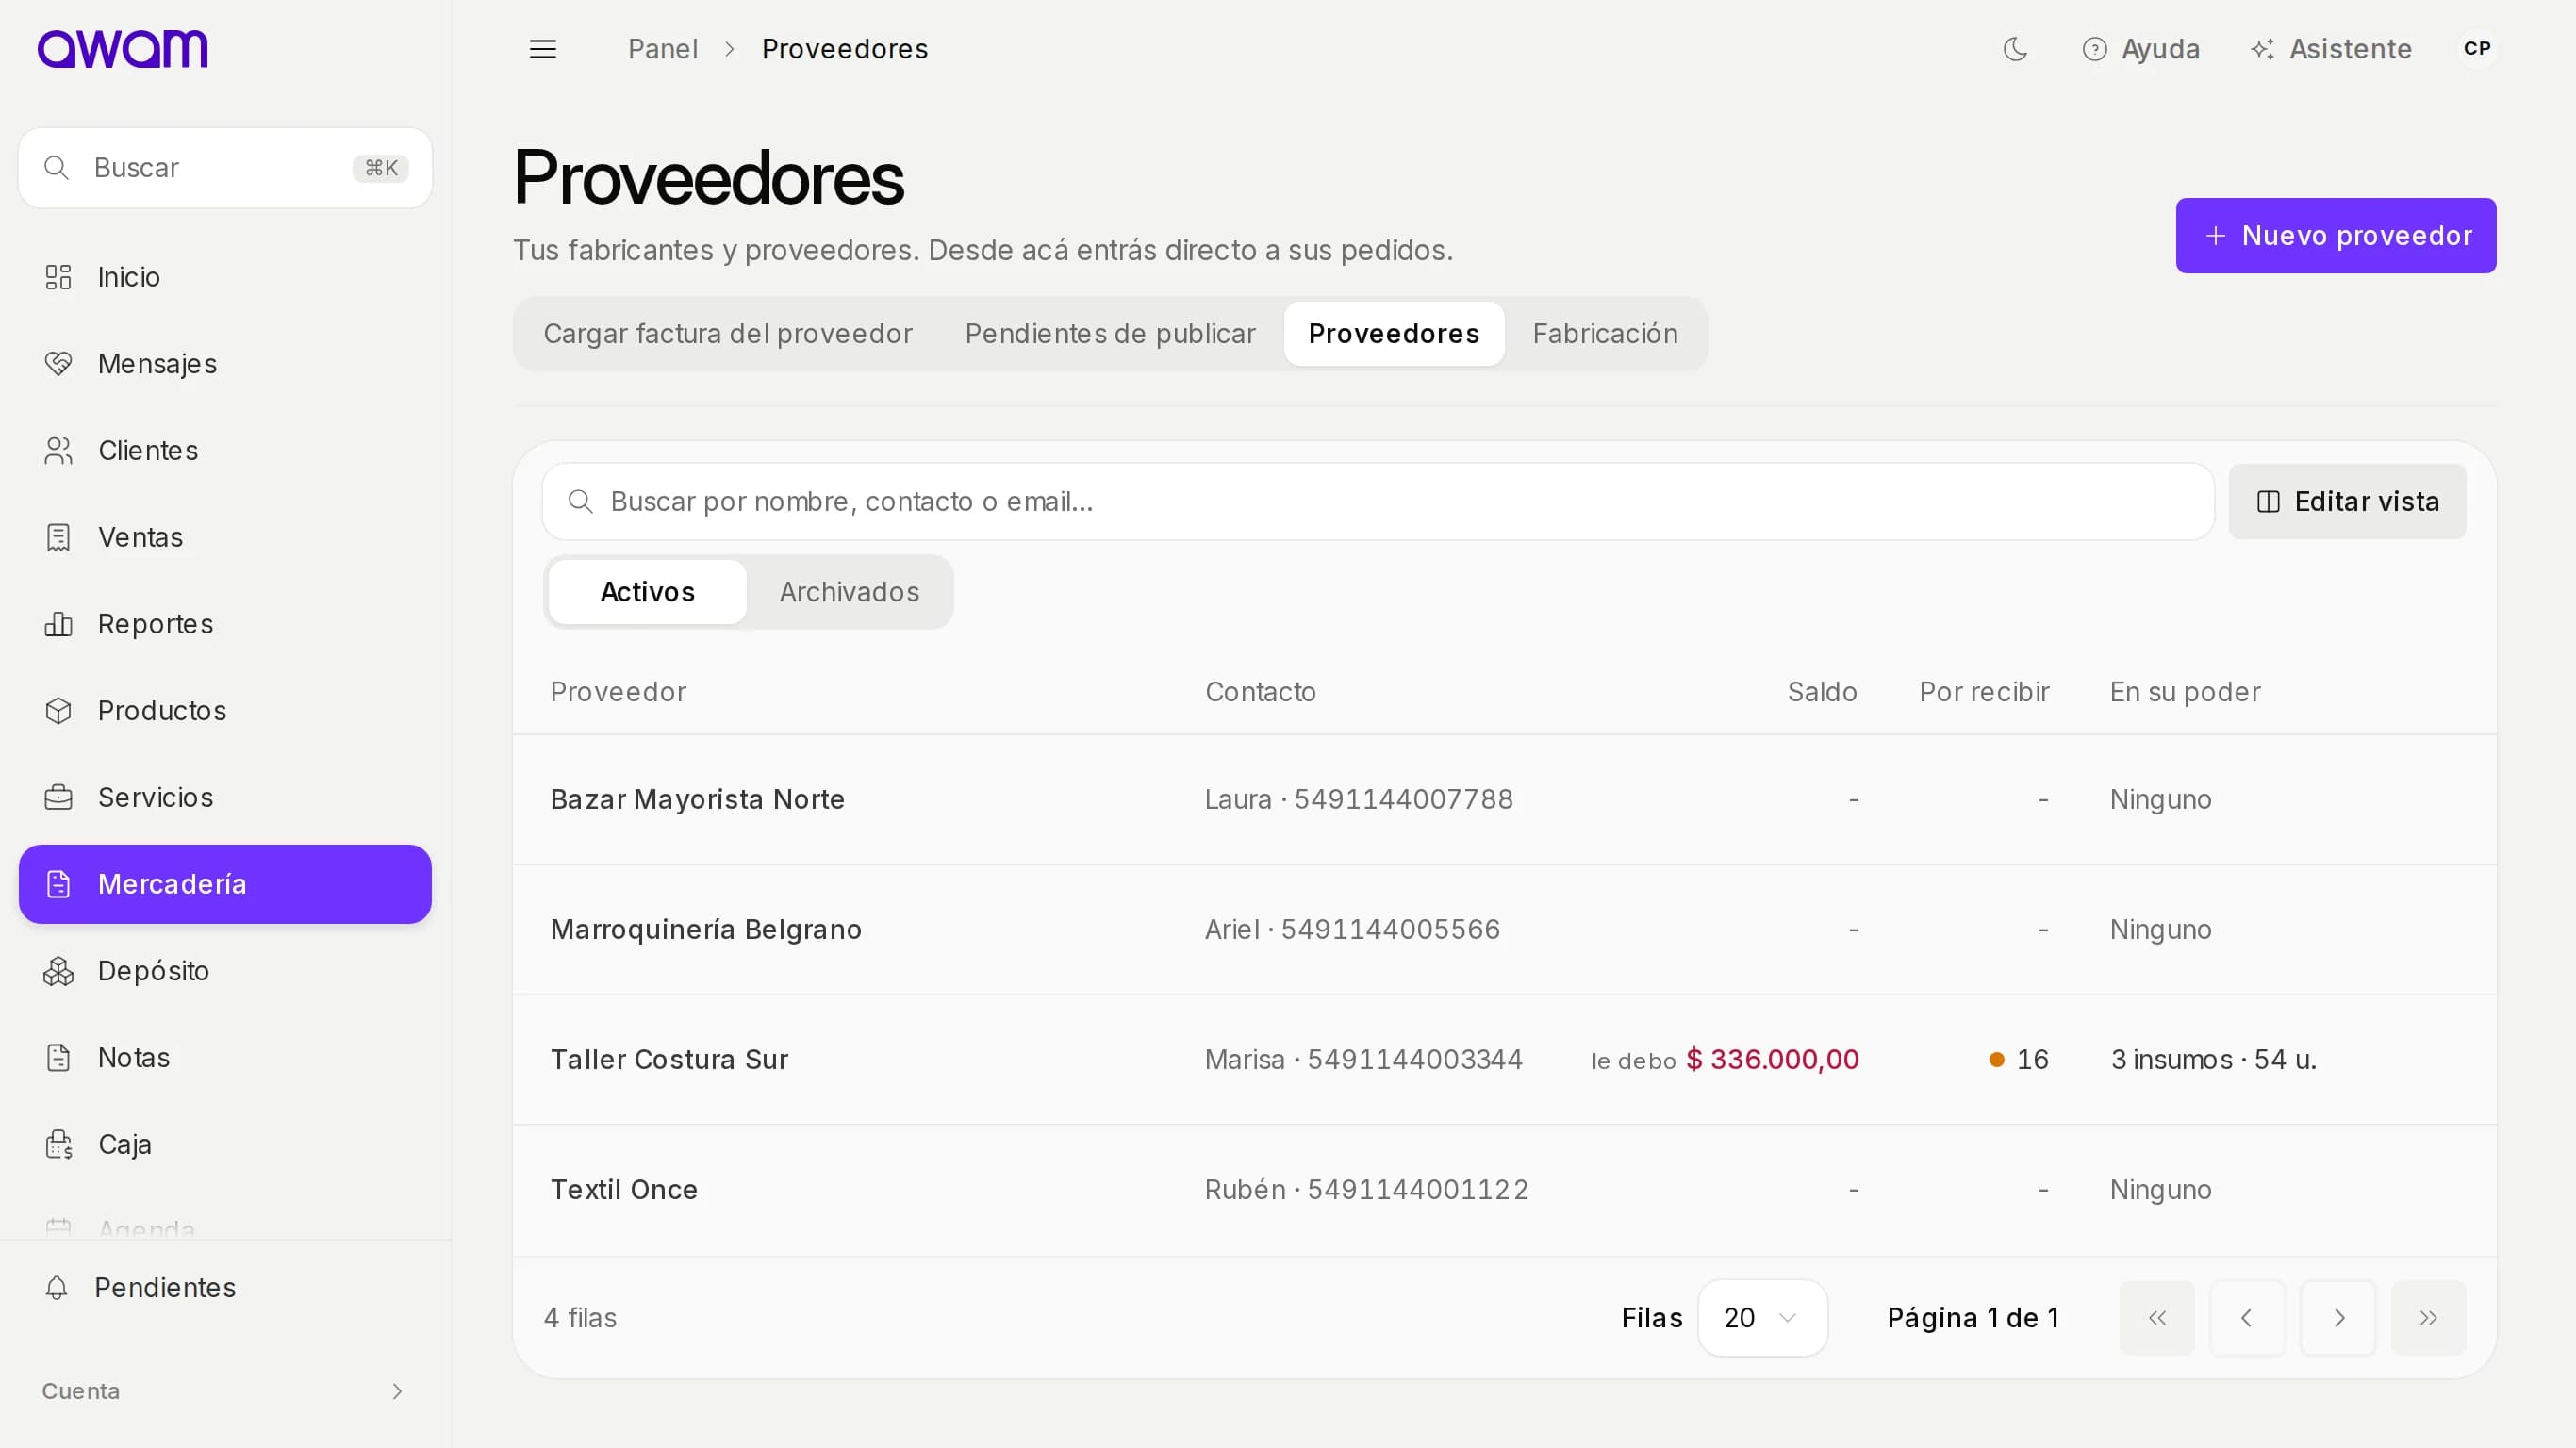Screen dimensions: 2576x1448
Task: Click the Editar vista button
Action: (2347, 501)
